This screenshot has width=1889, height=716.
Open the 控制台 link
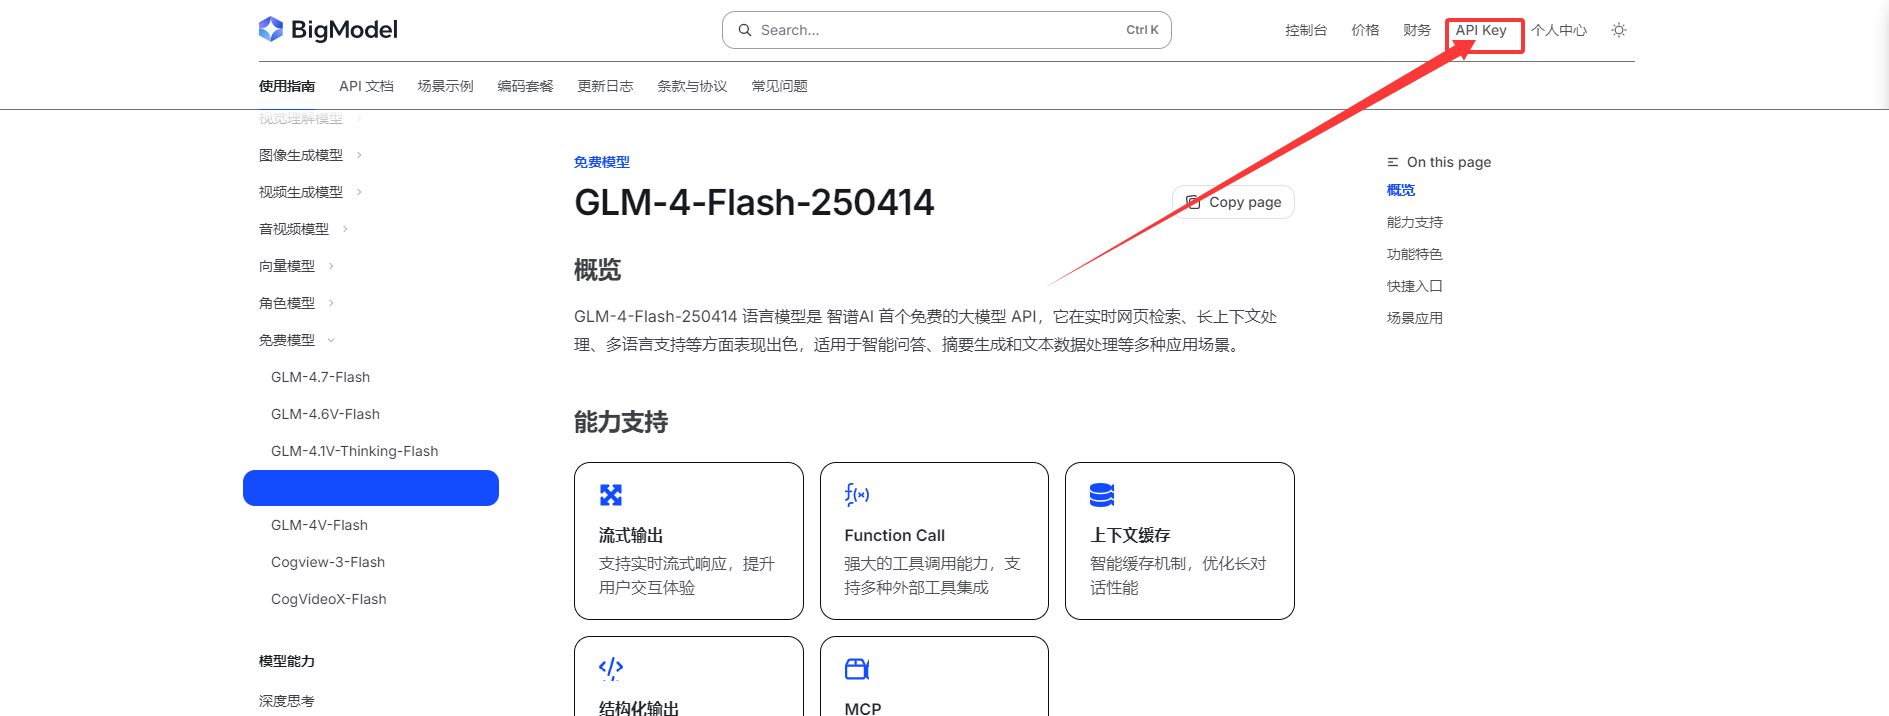(x=1306, y=30)
